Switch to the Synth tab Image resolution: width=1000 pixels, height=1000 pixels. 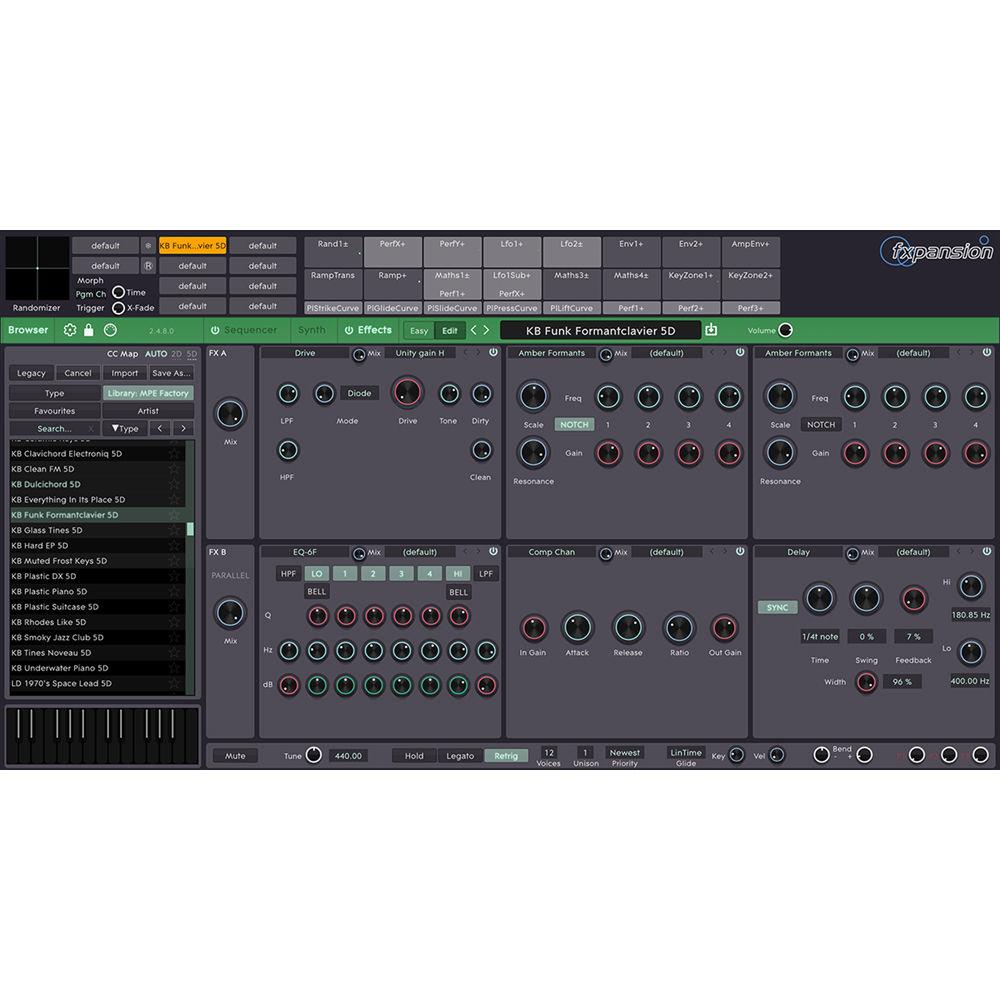312,330
